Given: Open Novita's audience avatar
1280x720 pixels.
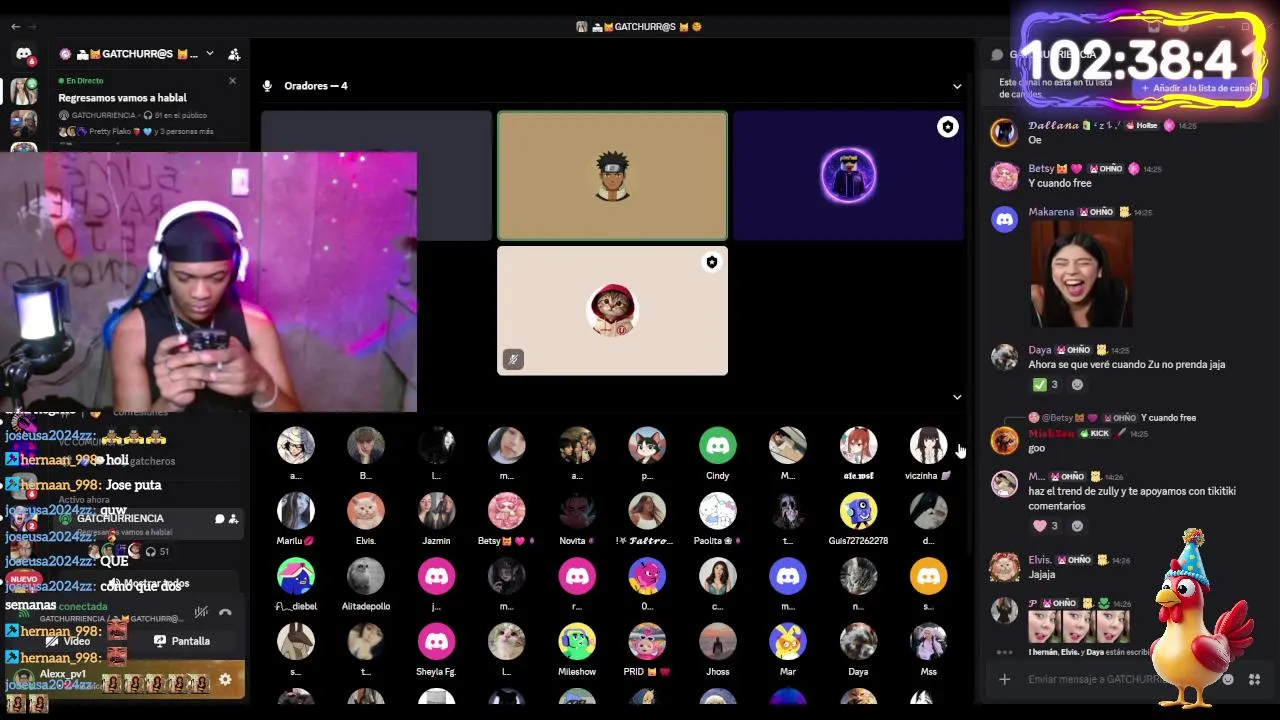Looking at the screenshot, I should tap(577, 511).
